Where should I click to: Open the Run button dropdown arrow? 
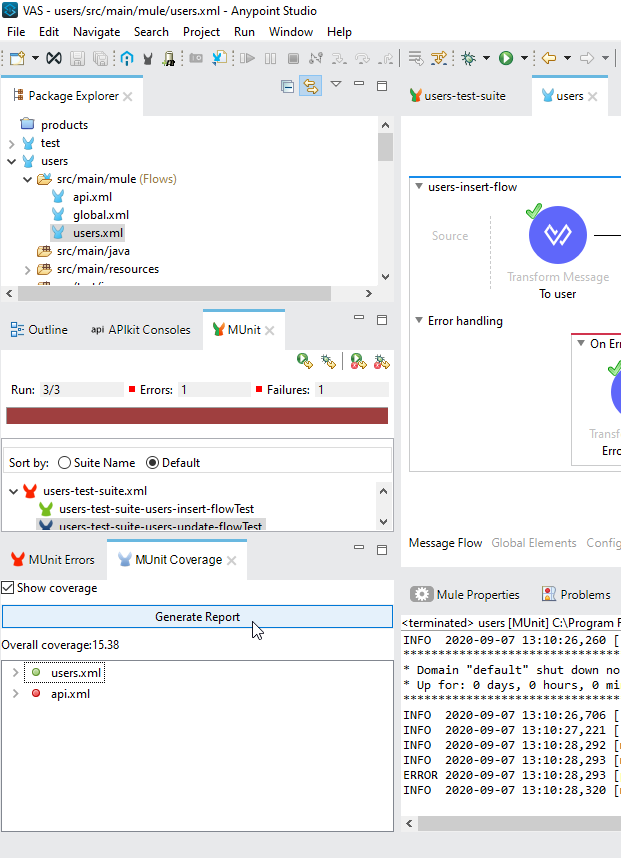click(x=524, y=58)
